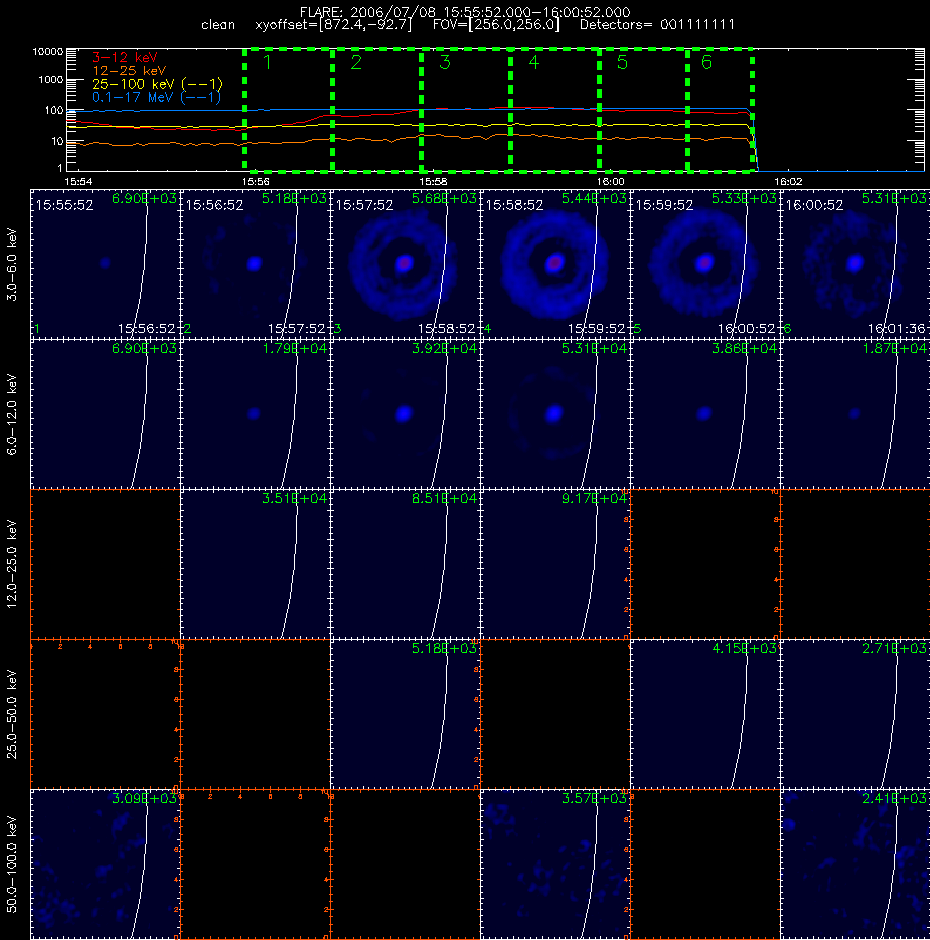The image size is (930, 940).
Task: Click the '9.17E+04' peak value text
Action: pos(594,498)
